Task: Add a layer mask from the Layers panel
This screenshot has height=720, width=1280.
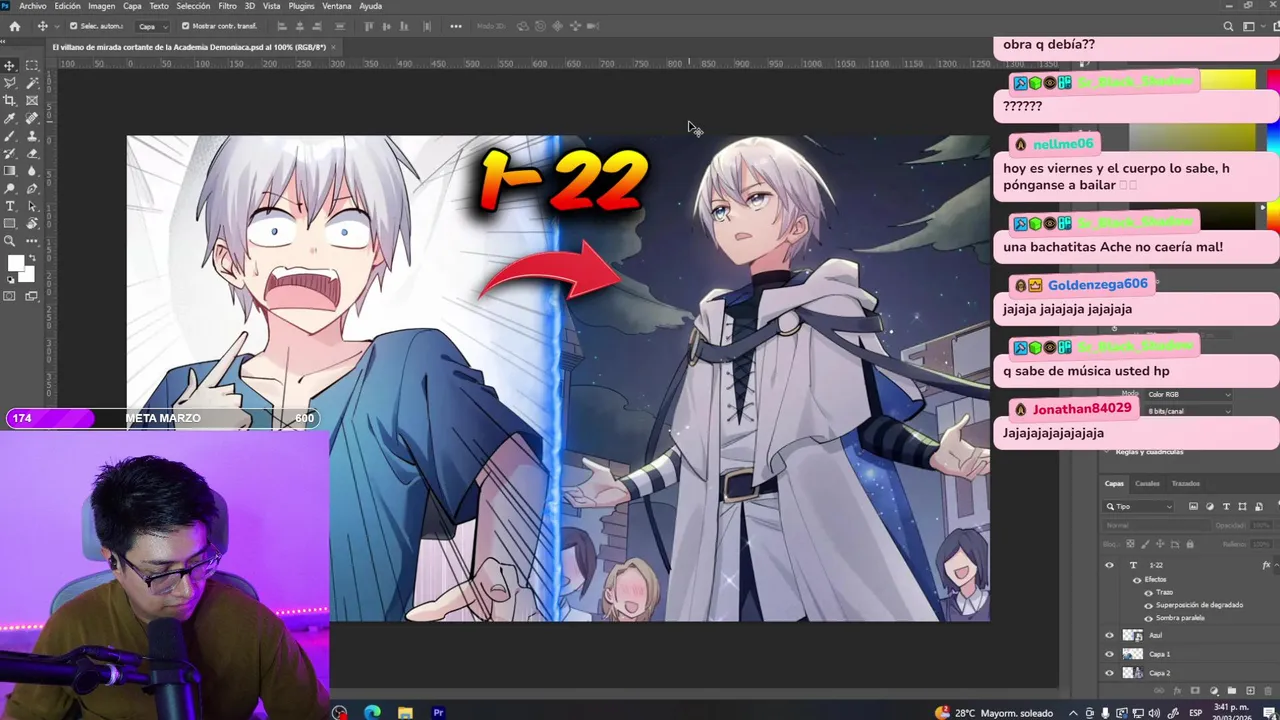Action: (x=1195, y=691)
